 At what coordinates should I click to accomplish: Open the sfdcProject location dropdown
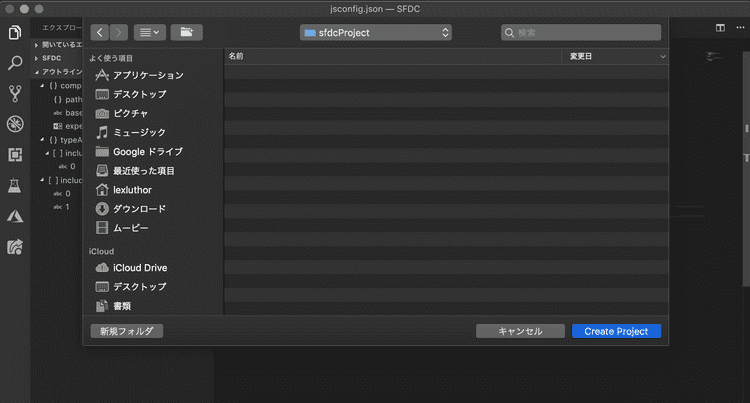point(376,32)
